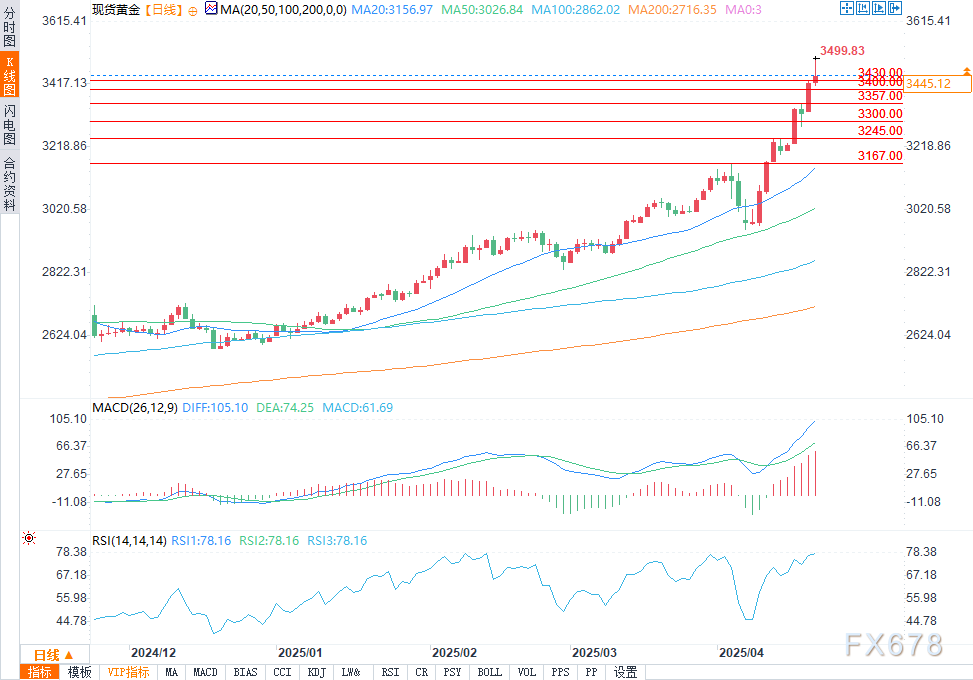Click the orange arrow above price 3445.12
This screenshot has width=973, height=680.
tap(966, 70)
